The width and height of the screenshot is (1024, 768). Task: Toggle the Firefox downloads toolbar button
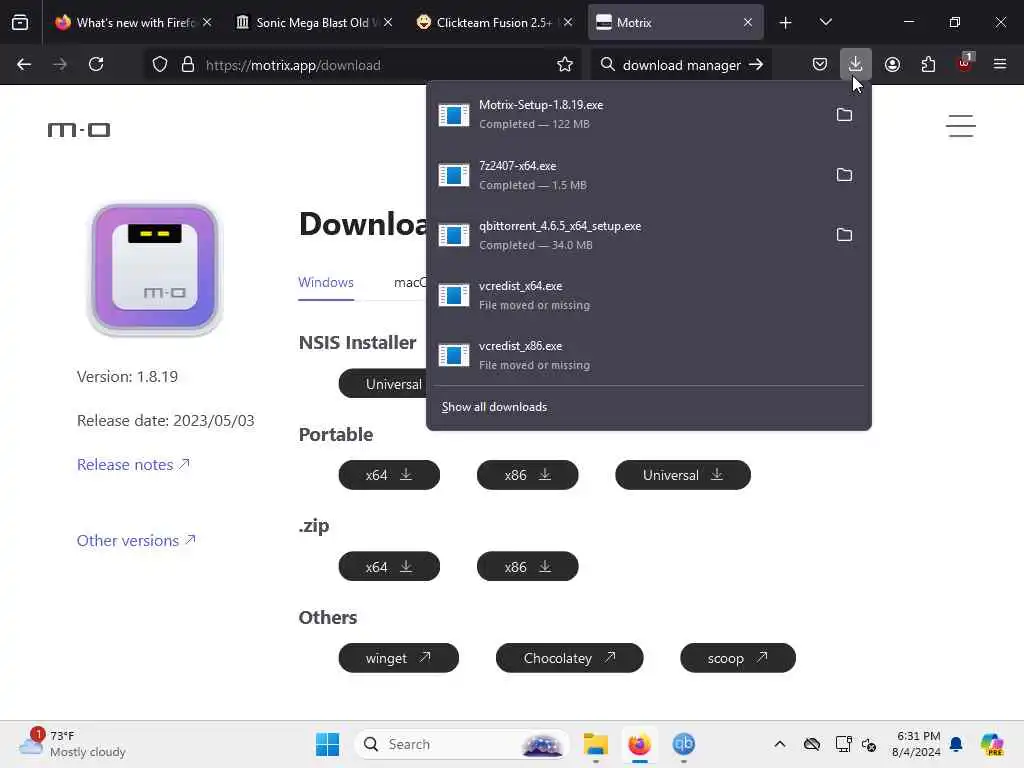(856, 65)
